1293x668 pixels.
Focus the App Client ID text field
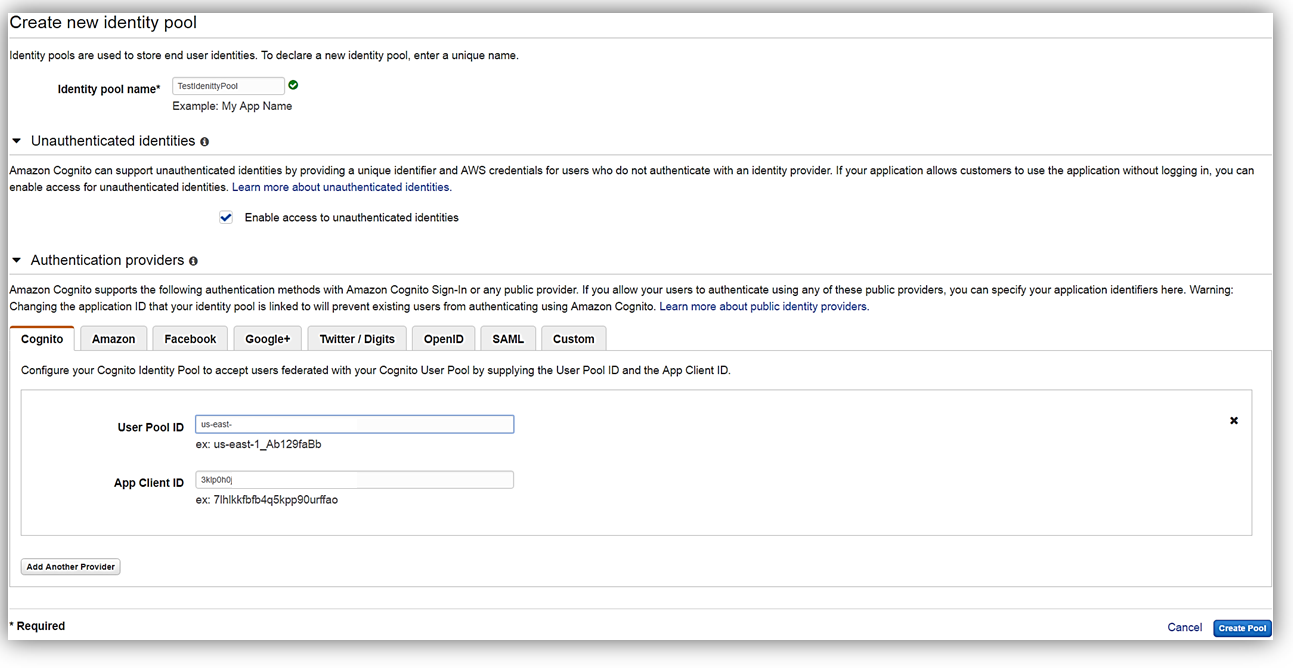tap(354, 480)
